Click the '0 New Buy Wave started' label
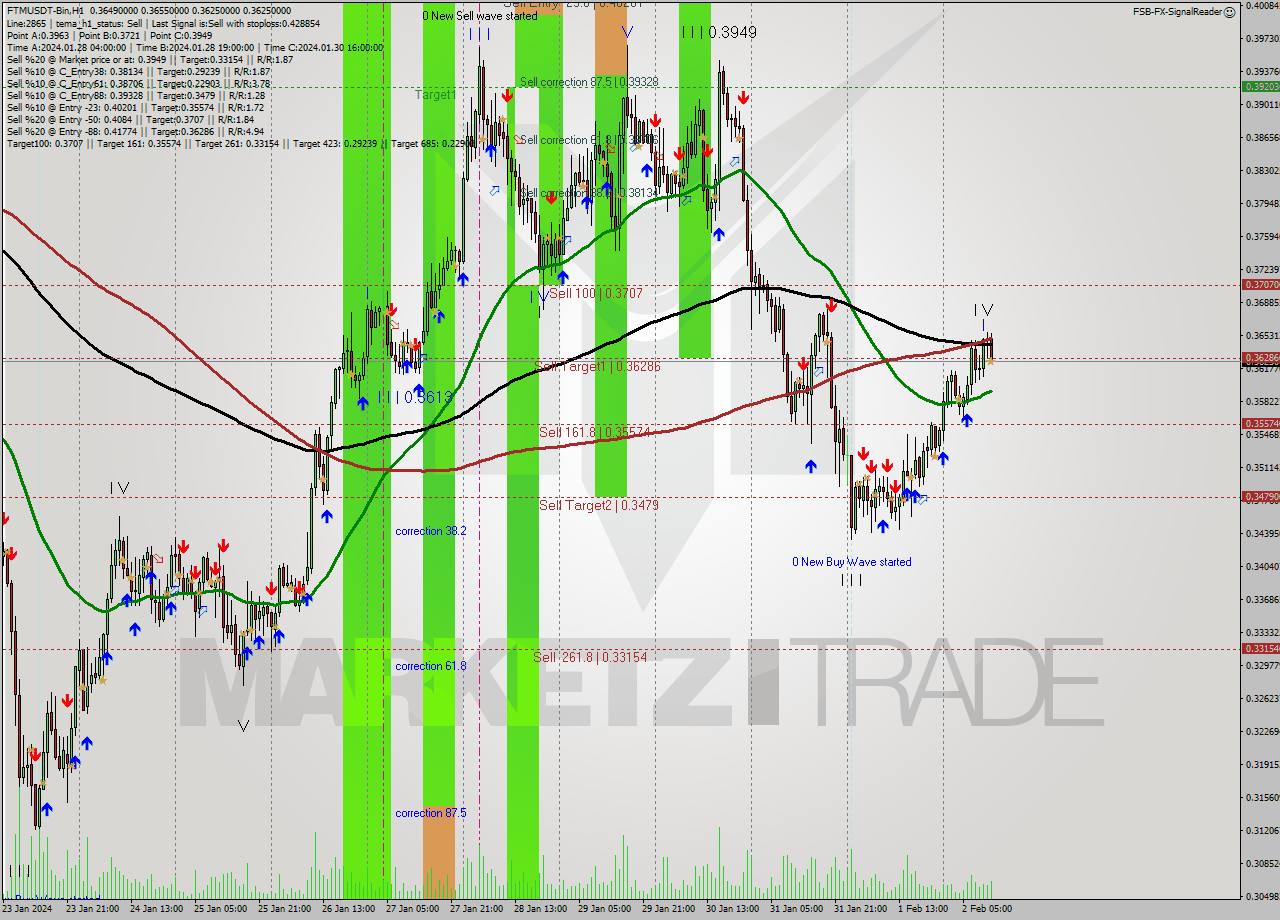The image size is (1280, 920). (852, 562)
